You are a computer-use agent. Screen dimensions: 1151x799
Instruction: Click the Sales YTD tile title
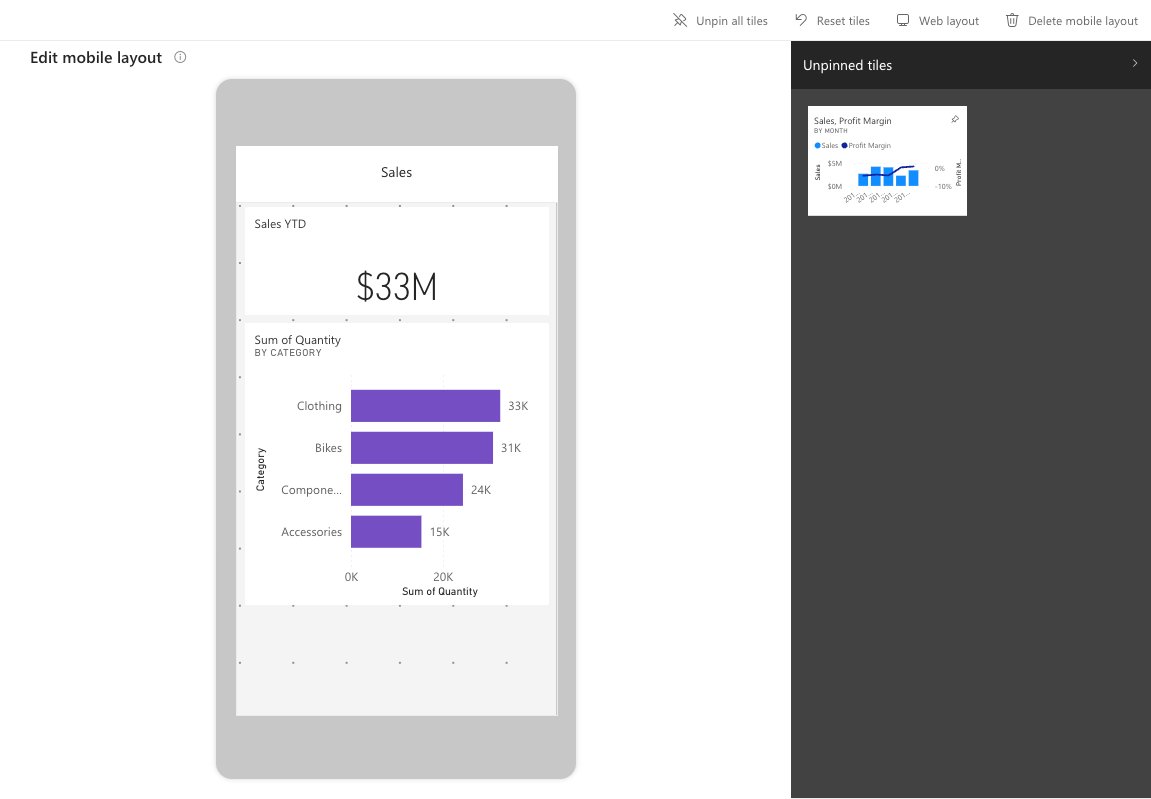(x=280, y=224)
